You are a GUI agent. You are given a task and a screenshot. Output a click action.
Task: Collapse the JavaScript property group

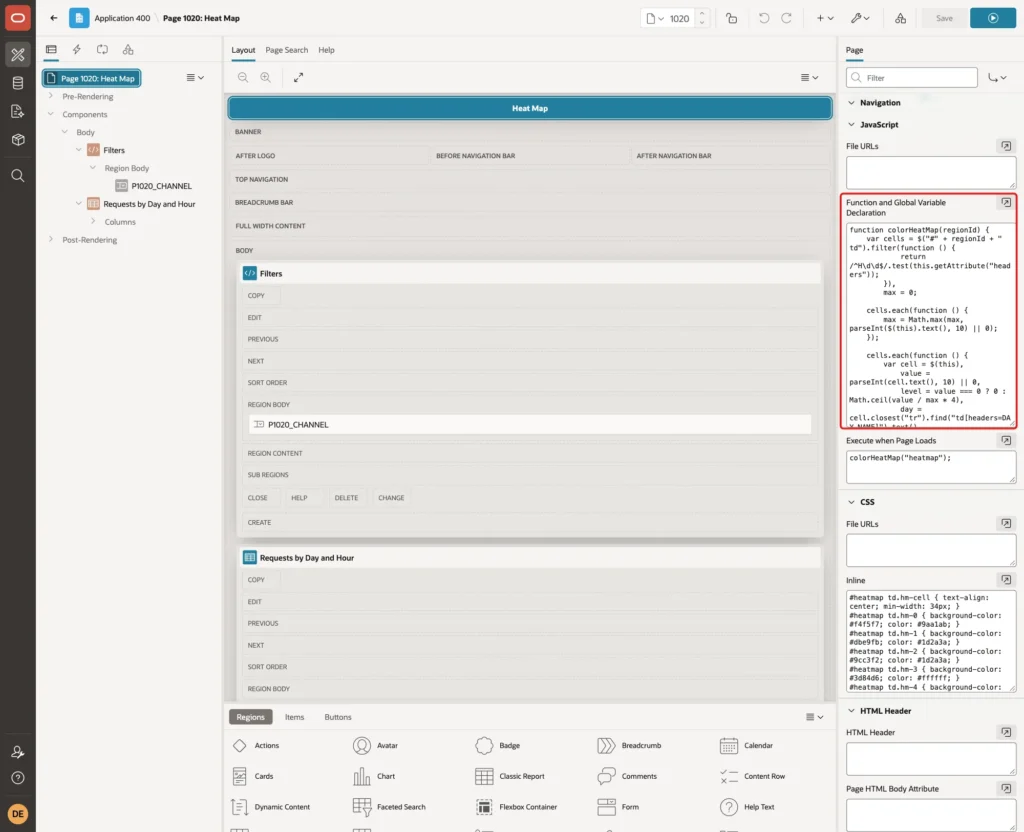click(x=851, y=124)
